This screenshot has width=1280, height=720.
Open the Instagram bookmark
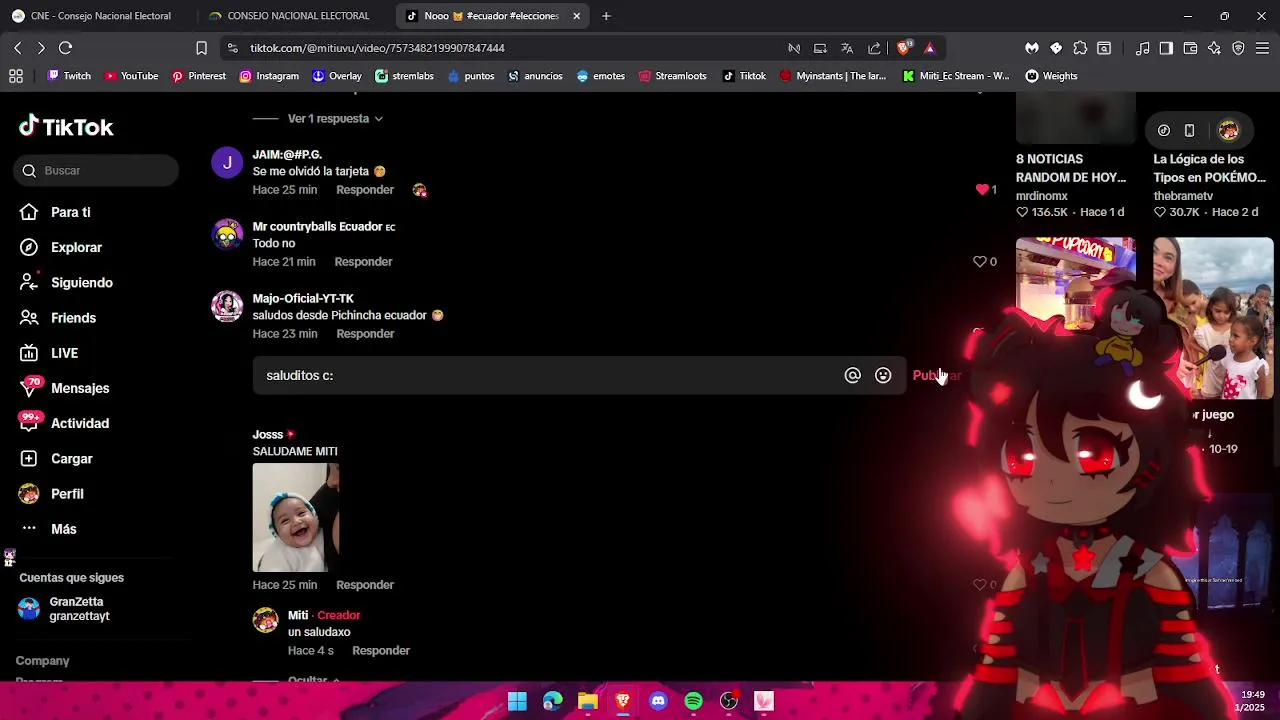[x=269, y=76]
